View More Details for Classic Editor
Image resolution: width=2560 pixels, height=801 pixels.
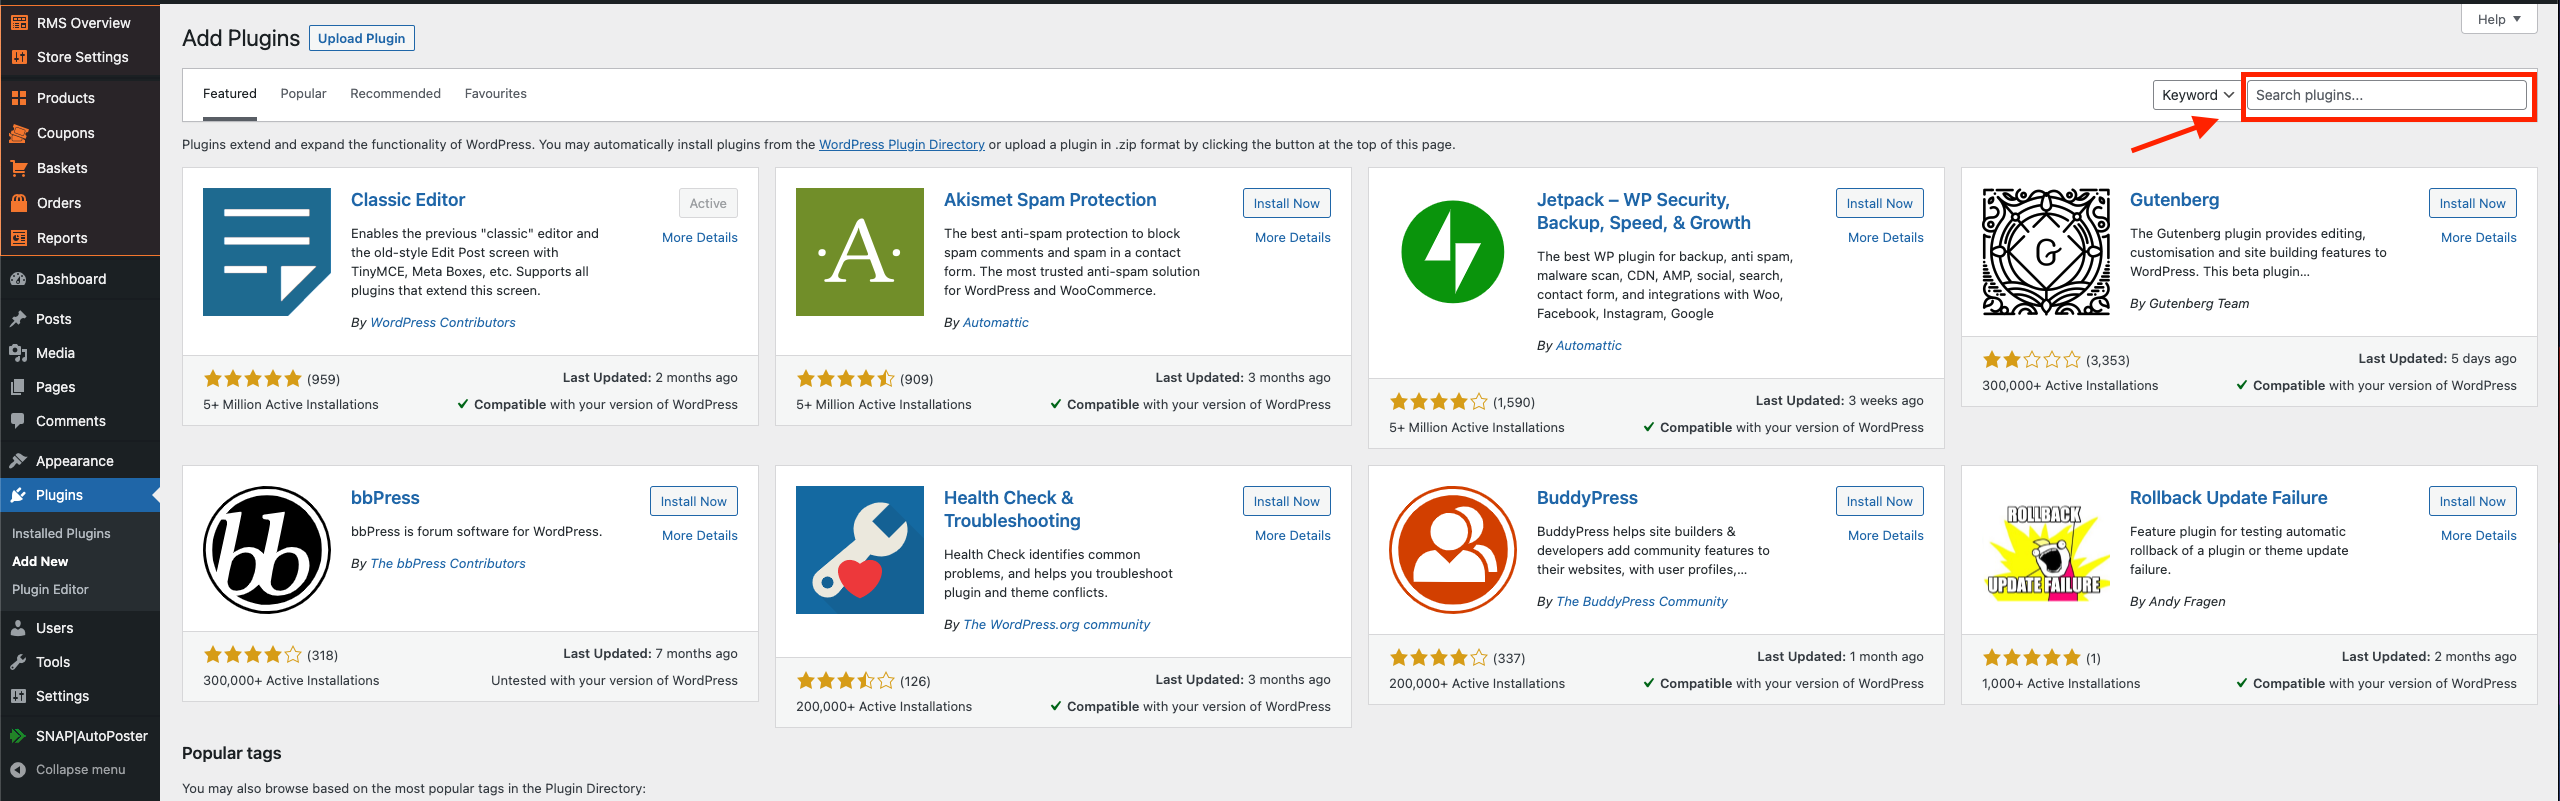pos(700,238)
